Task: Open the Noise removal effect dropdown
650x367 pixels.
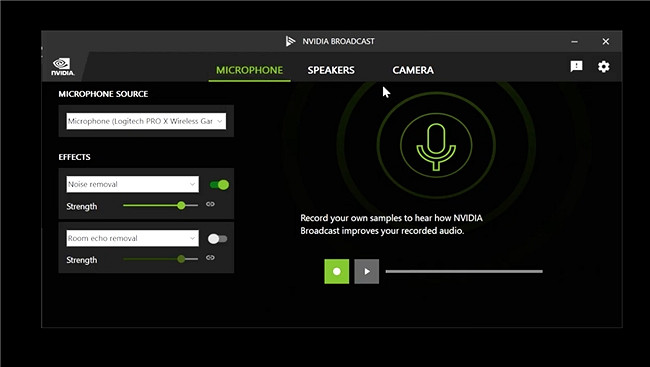Action: point(133,184)
